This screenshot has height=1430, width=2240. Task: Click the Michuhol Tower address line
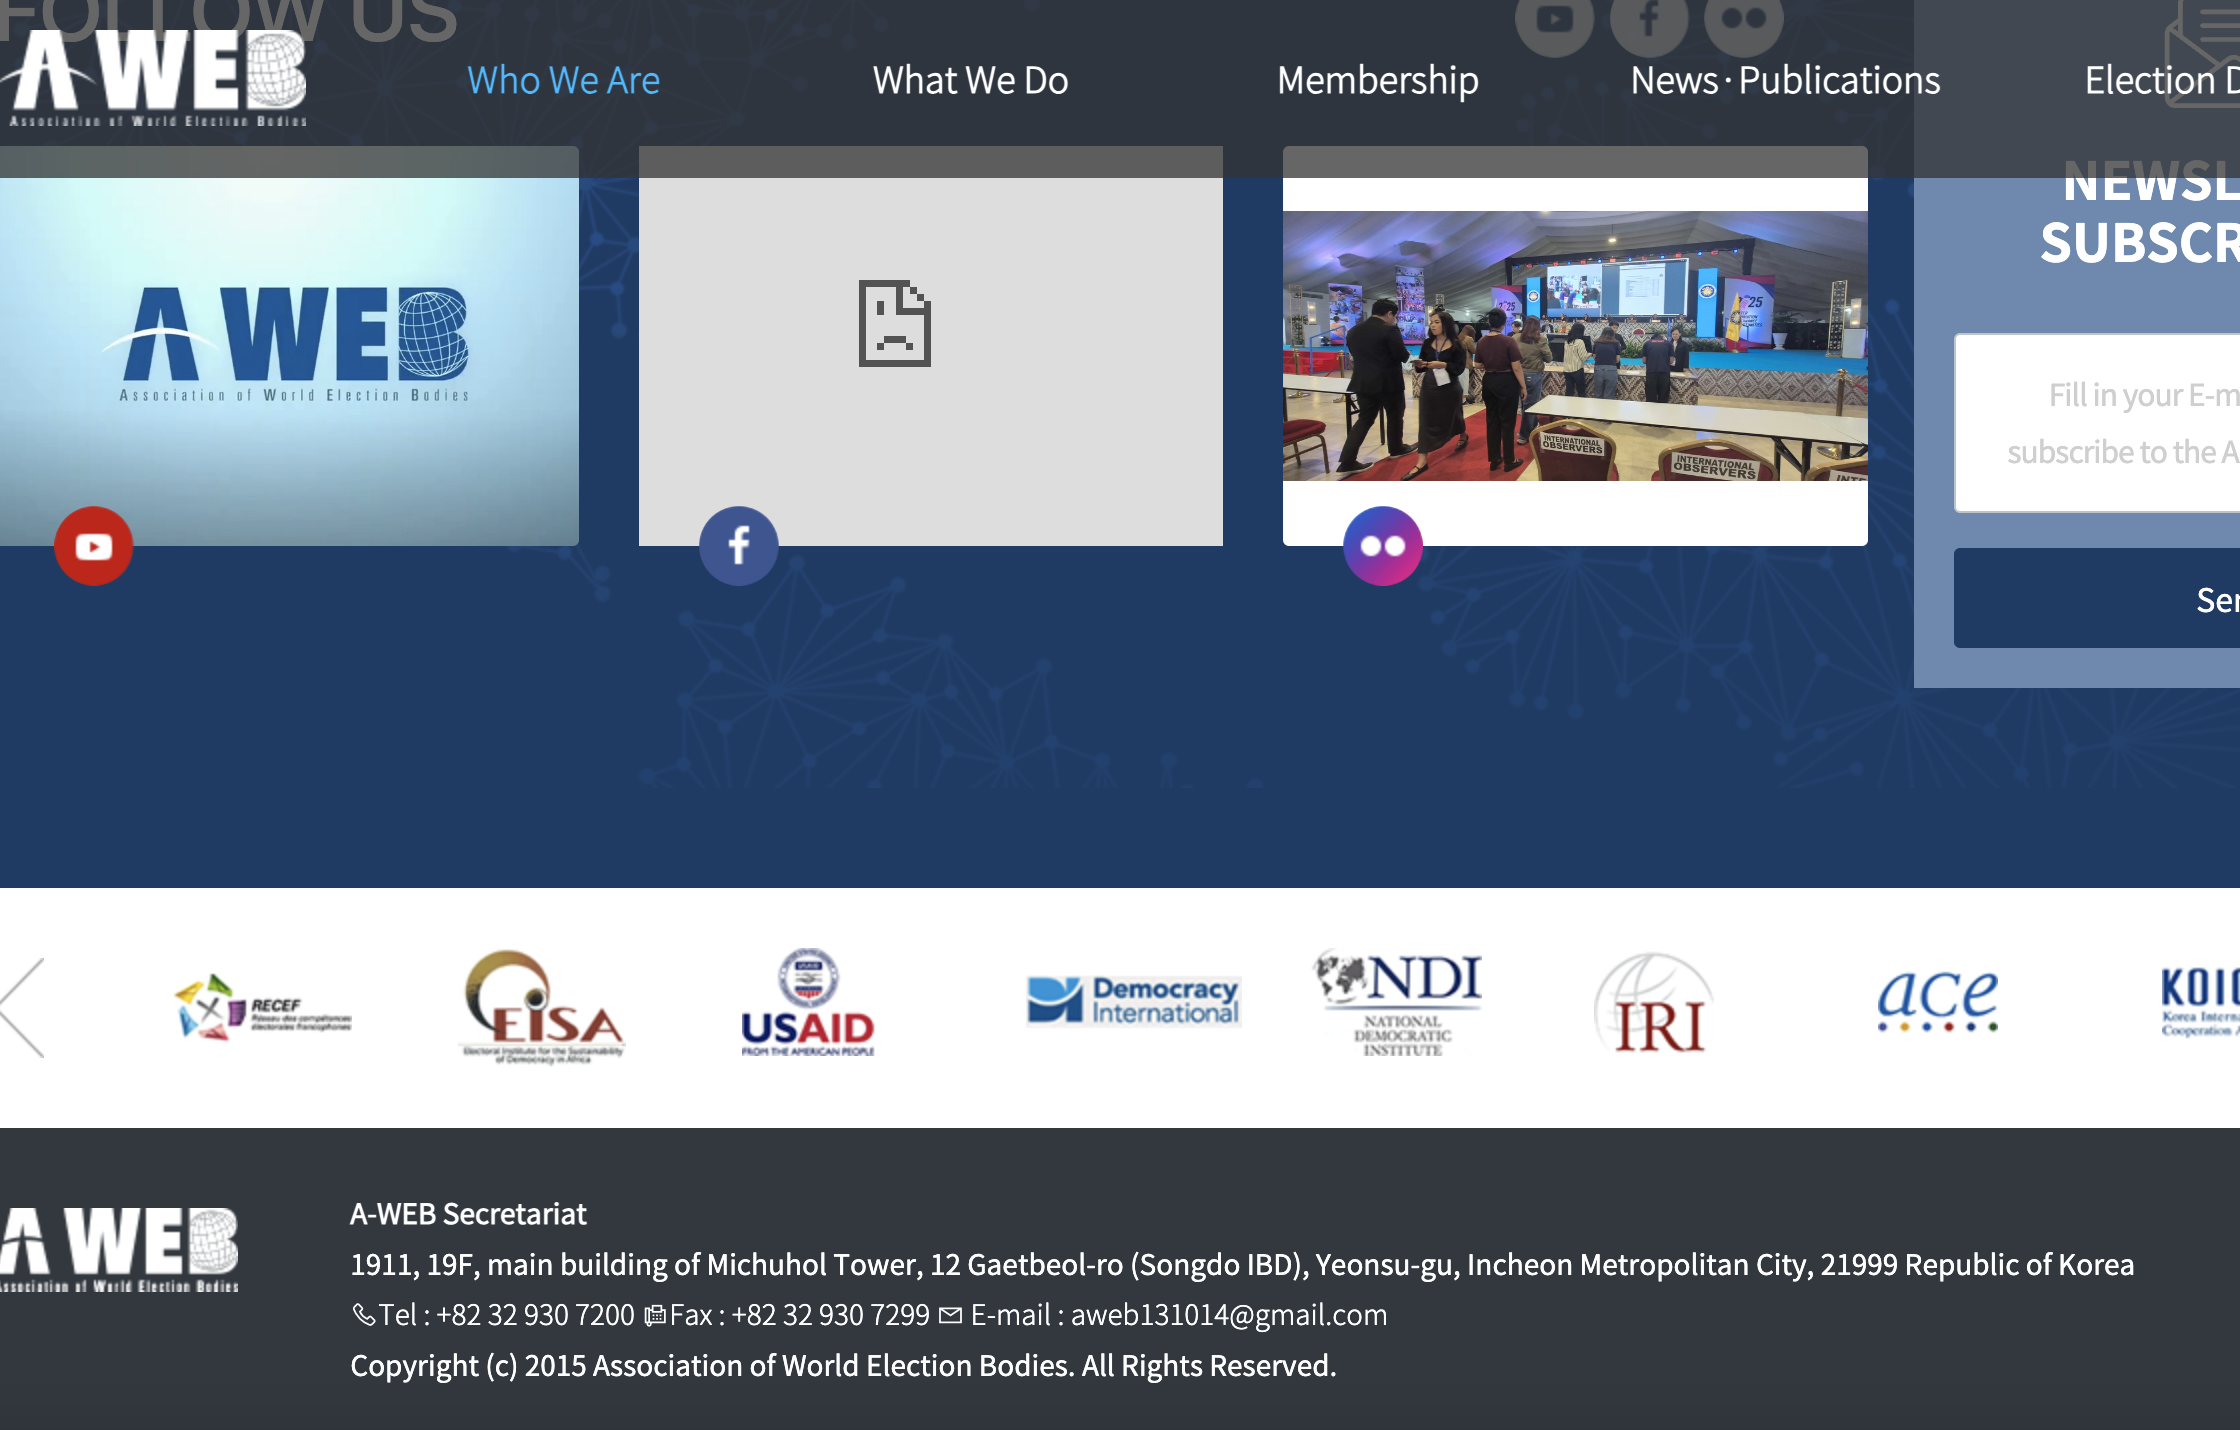coord(1242,1265)
